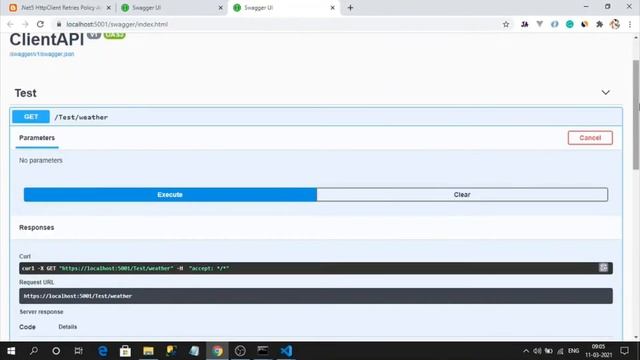Open the Windows Start menu
Viewport: 640px width, 360px height.
click(11, 351)
